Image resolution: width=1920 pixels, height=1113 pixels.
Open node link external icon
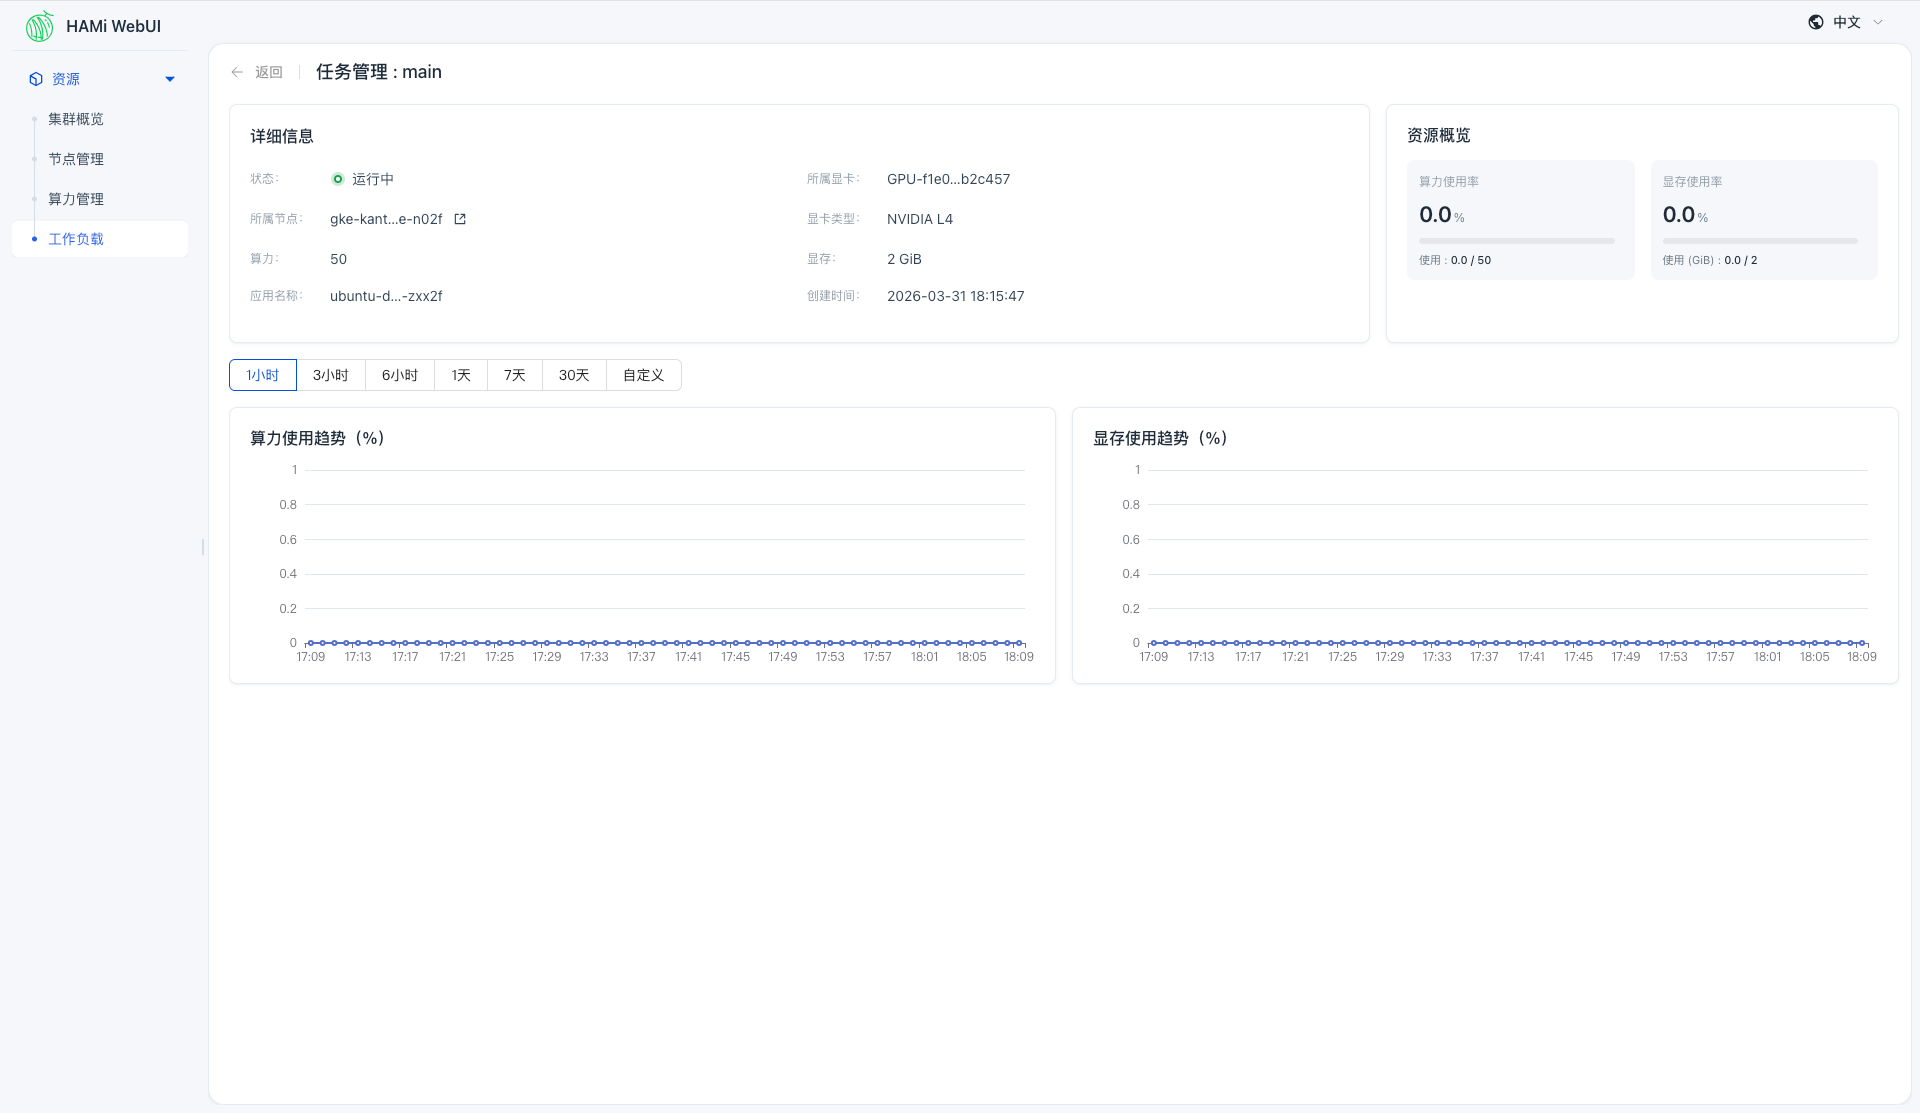tap(460, 219)
